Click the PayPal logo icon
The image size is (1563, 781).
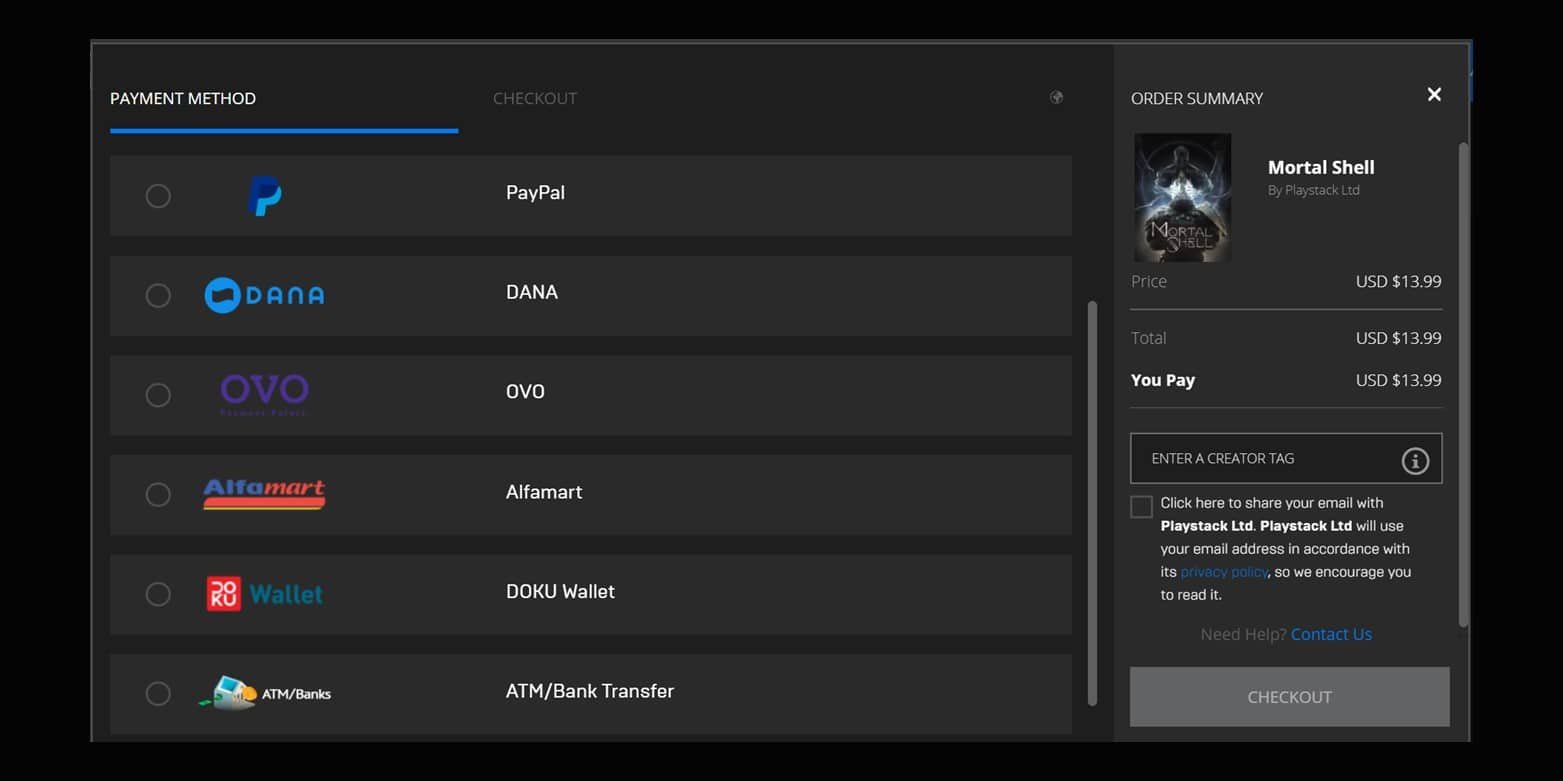[264, 196]
